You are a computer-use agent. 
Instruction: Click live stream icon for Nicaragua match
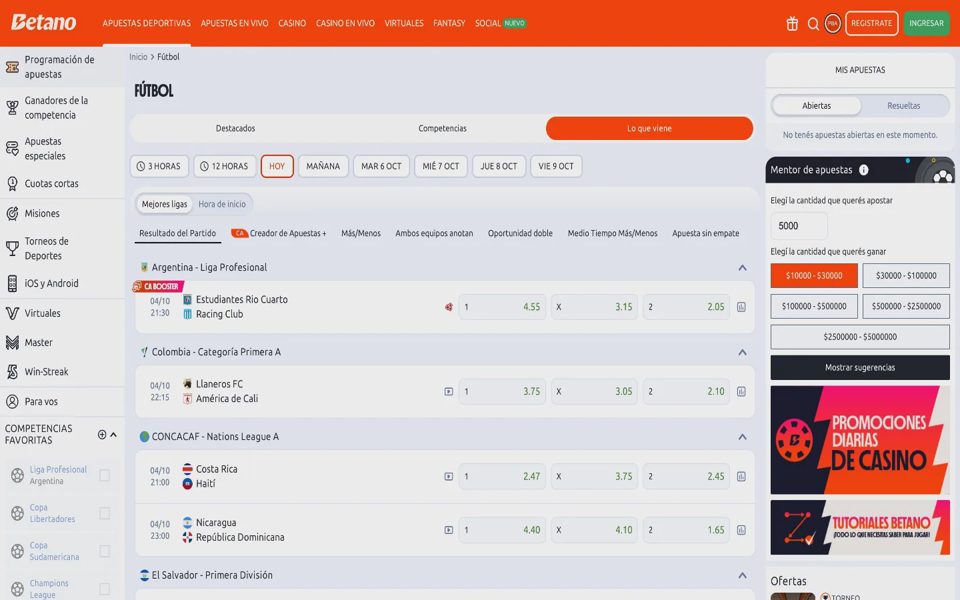449,530
